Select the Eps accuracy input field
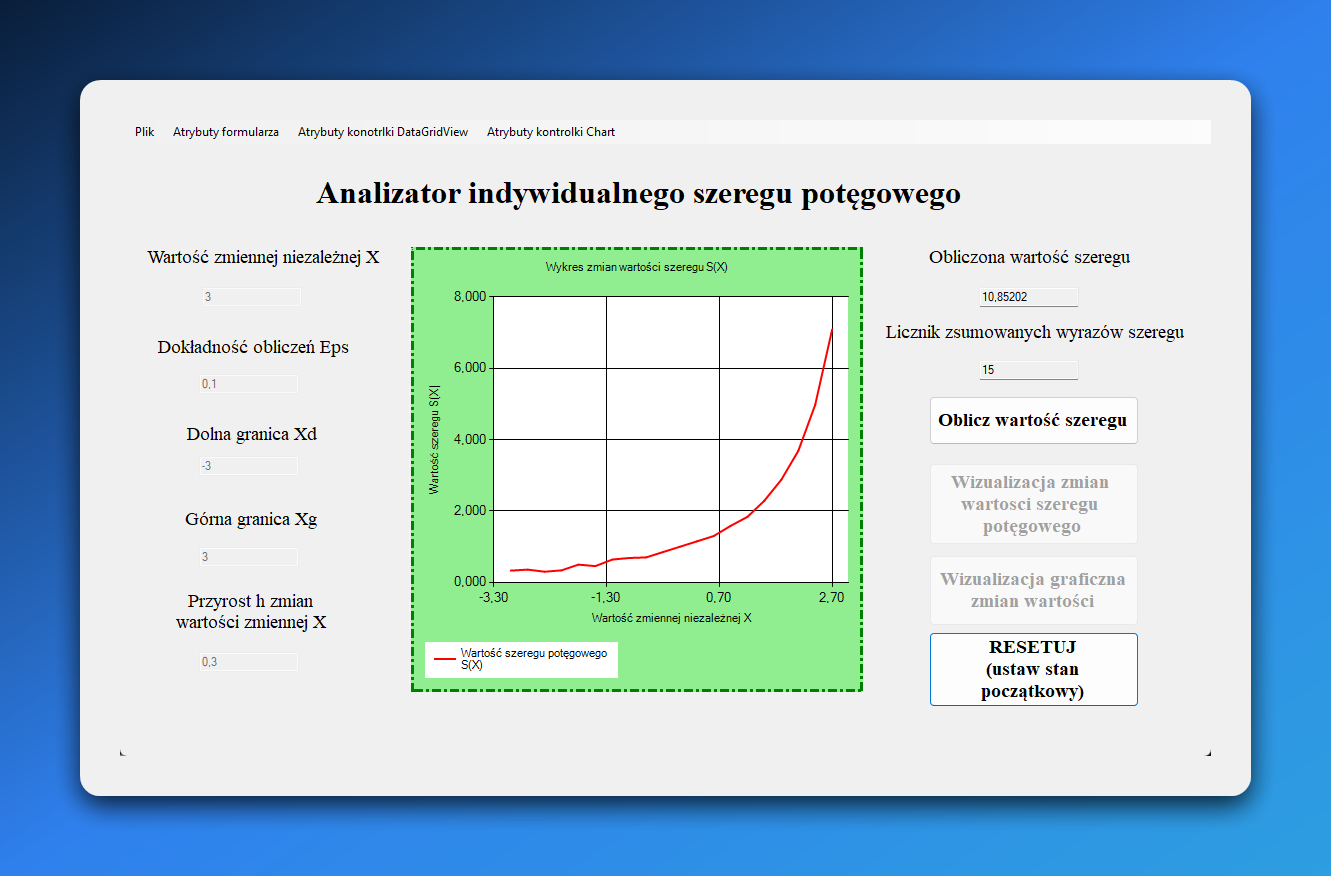 coord(248,384)
